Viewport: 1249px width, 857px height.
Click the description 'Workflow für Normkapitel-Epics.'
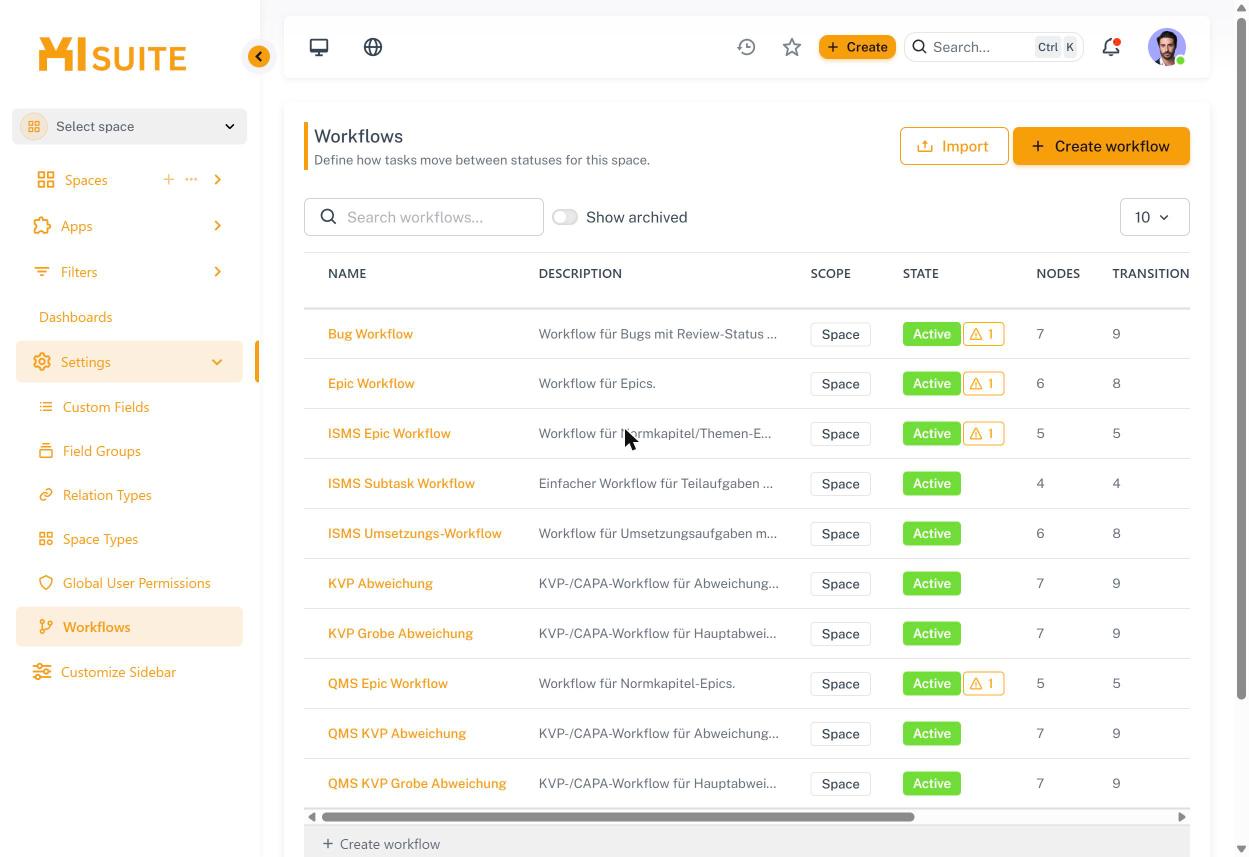pyautogui.click(x=637, y=684)
